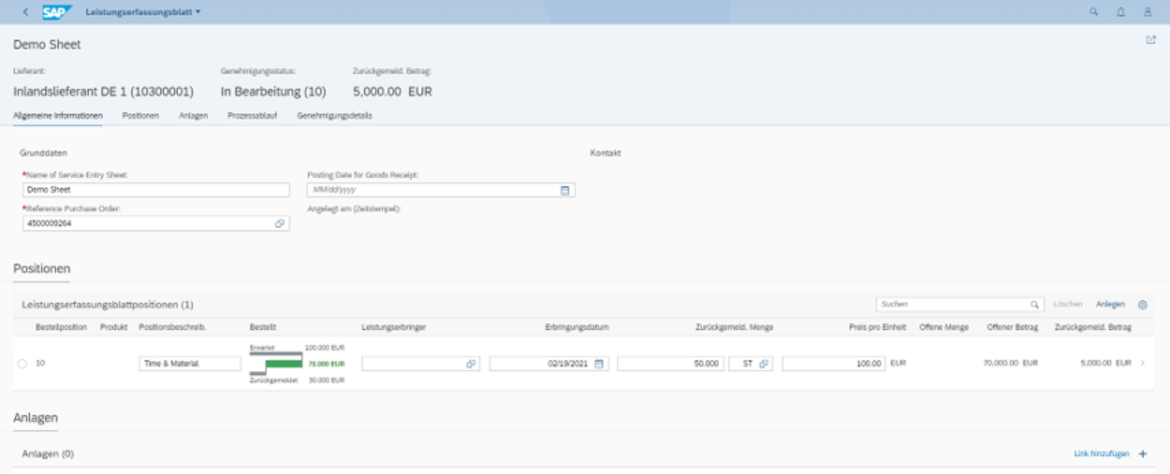1170x474 pixels.
Task: Click the green Bestellt progress bar
Action: 284,364
